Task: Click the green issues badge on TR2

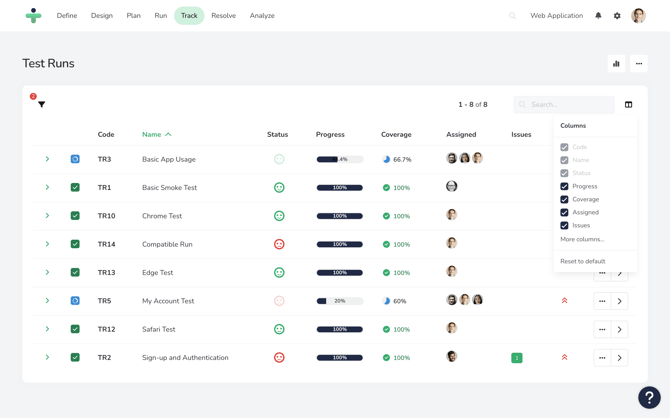Action: pos(517,358)
